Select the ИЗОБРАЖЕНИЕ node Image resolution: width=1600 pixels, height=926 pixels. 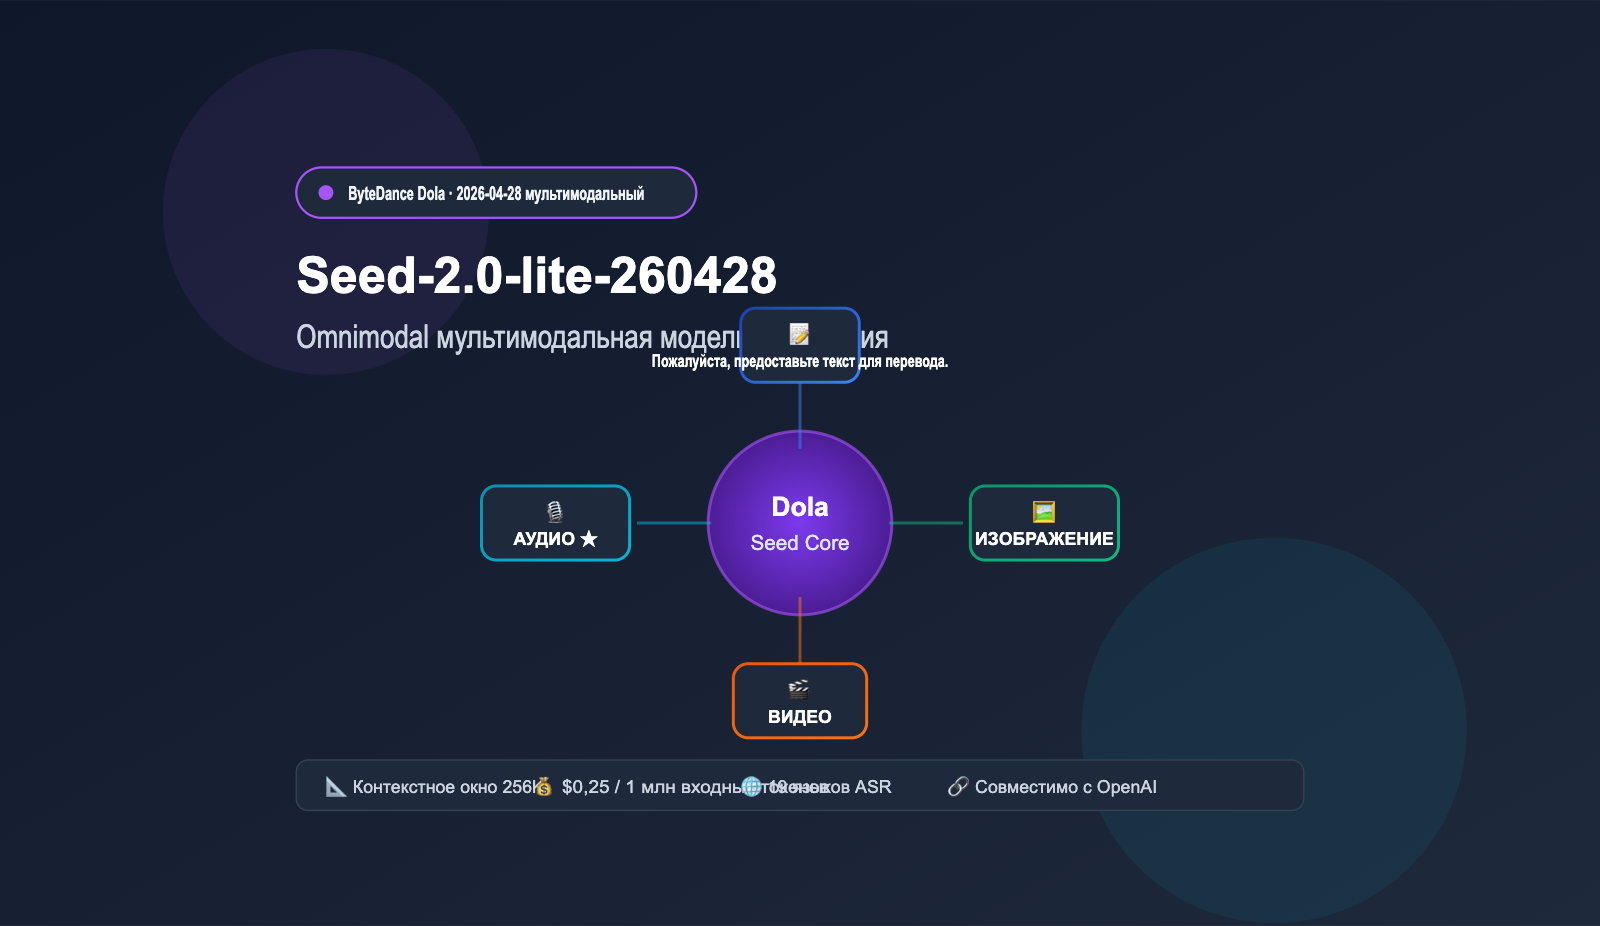pyautogui.click(x=1044, y=523)
